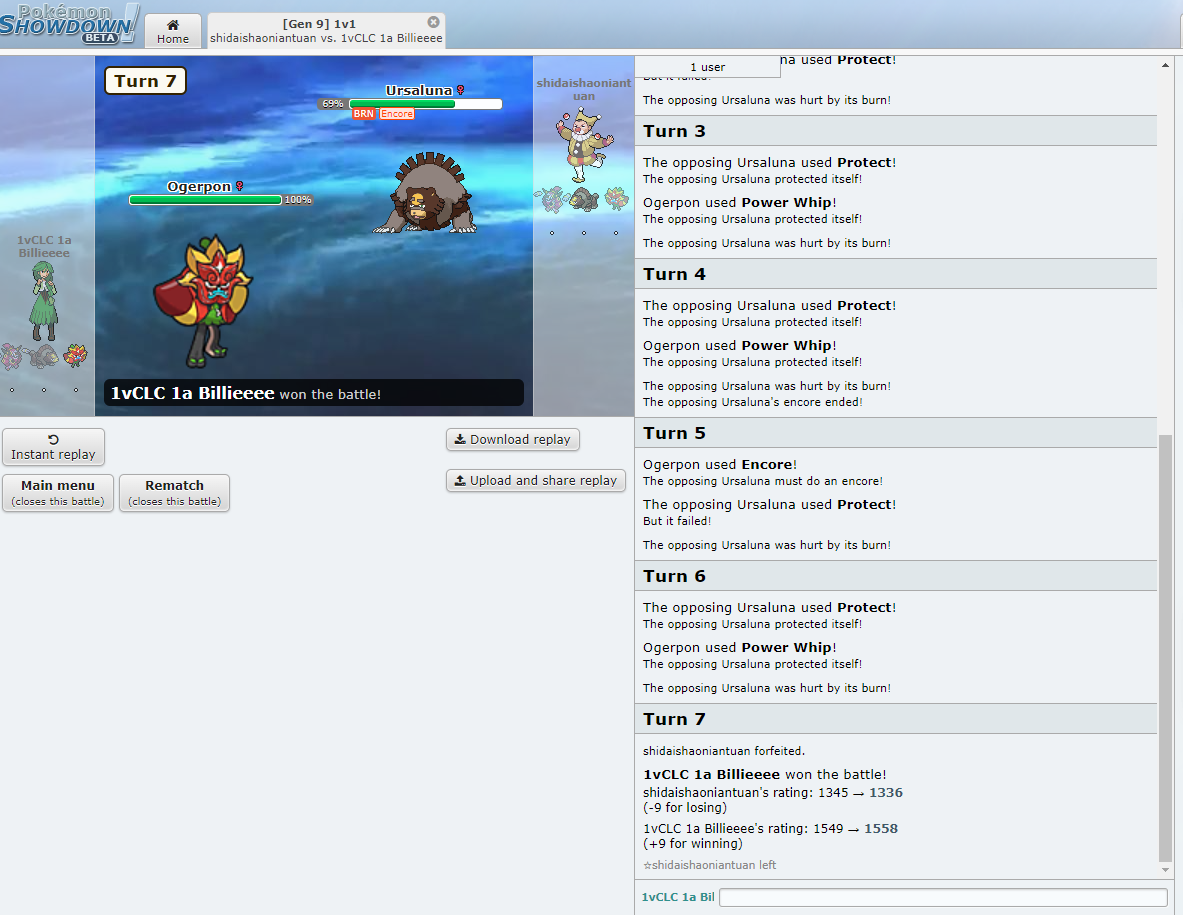This screenshot has height=915, width=1183.
Task: Download the battle replay
Action: pos(513,439)
